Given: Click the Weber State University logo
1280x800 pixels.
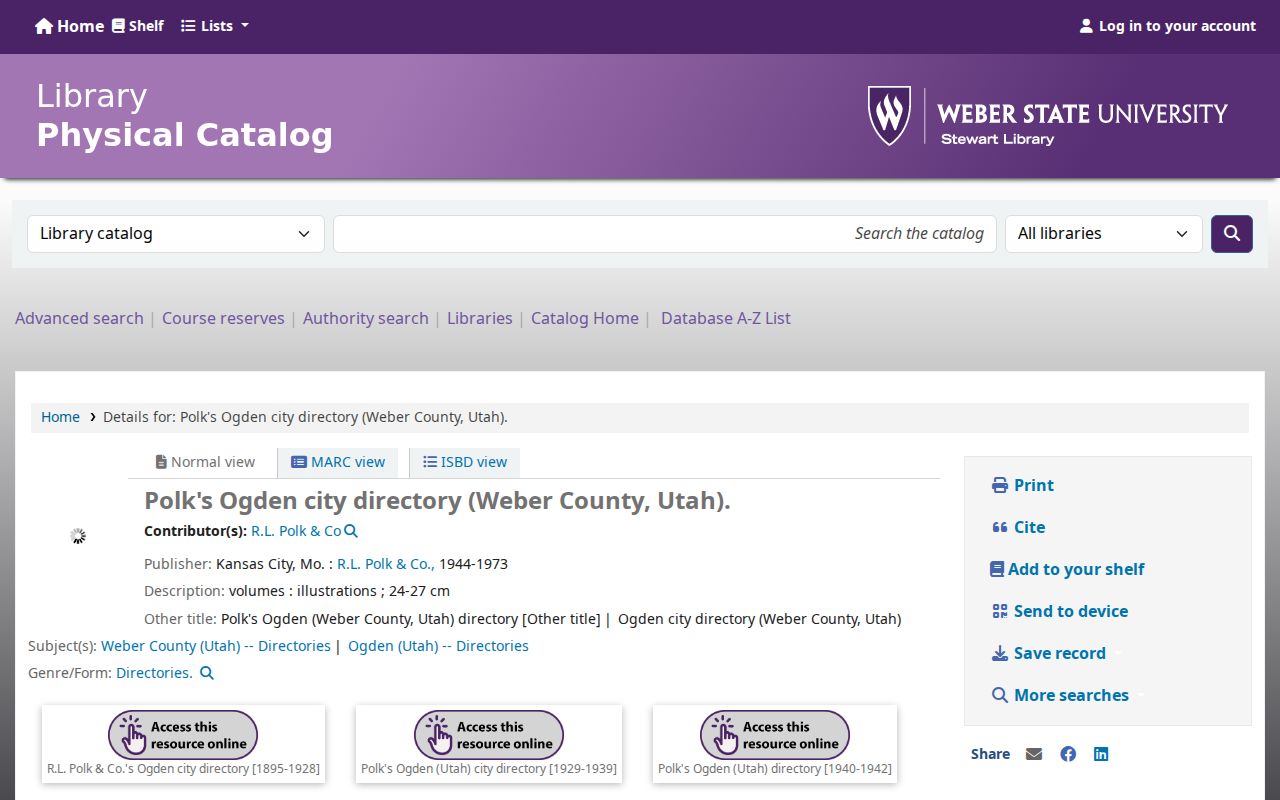Looking at the screenshot, I should (1047, 116).
